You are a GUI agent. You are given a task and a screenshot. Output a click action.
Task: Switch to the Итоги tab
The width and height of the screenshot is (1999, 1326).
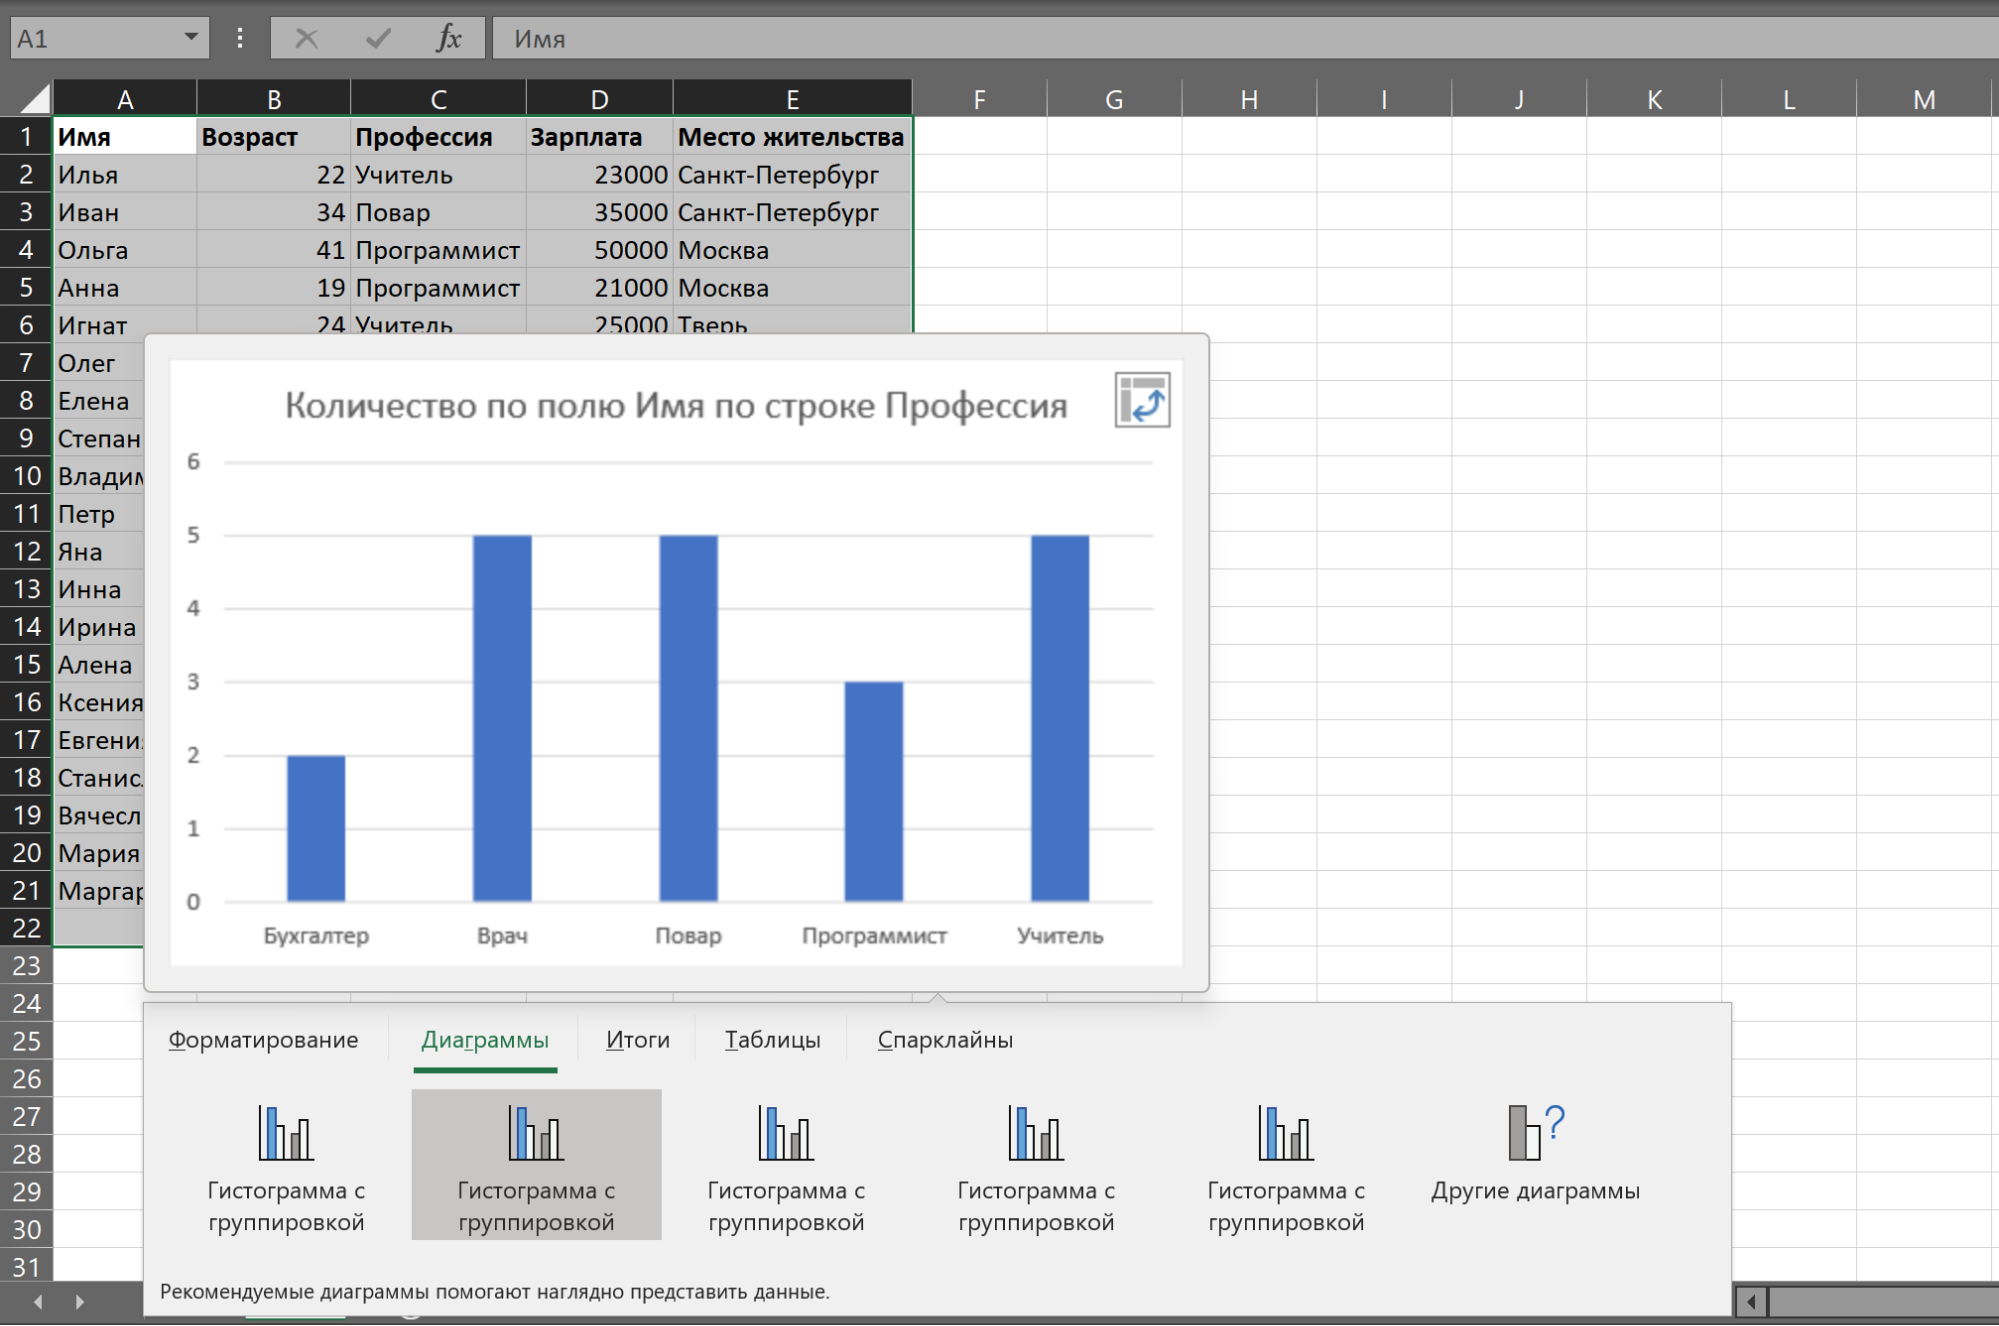tap(638, 1040)
